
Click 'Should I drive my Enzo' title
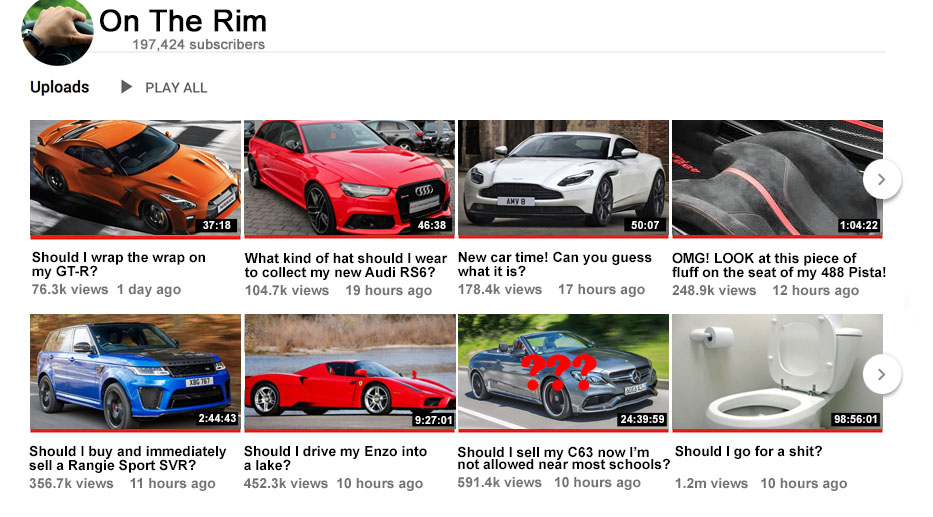[335, 458]
